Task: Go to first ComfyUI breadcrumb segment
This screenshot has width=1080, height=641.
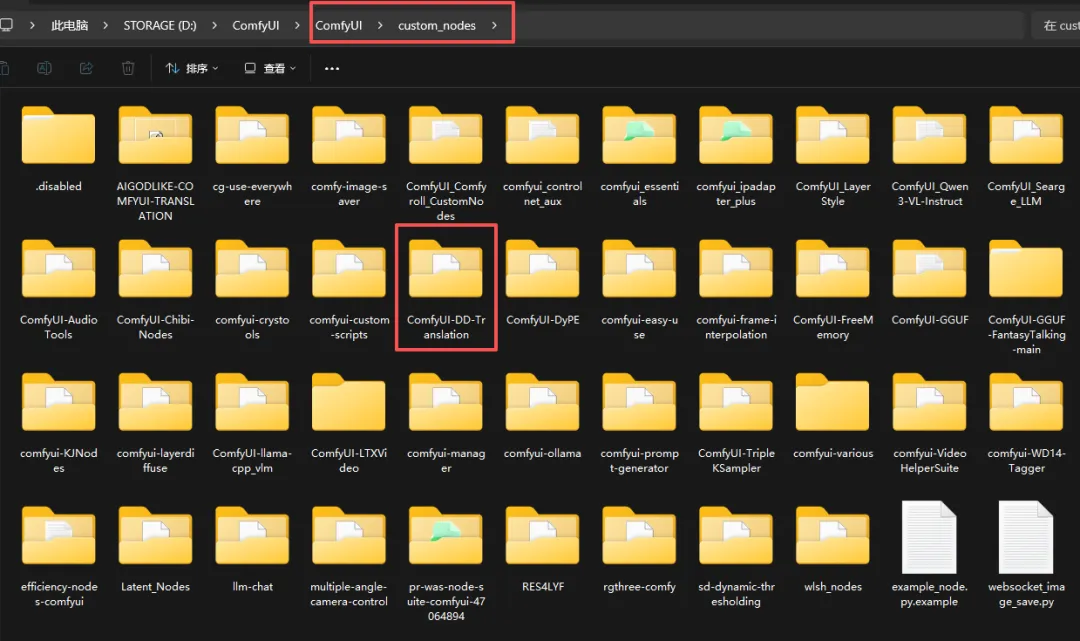Action: click(x=256, y=25)
